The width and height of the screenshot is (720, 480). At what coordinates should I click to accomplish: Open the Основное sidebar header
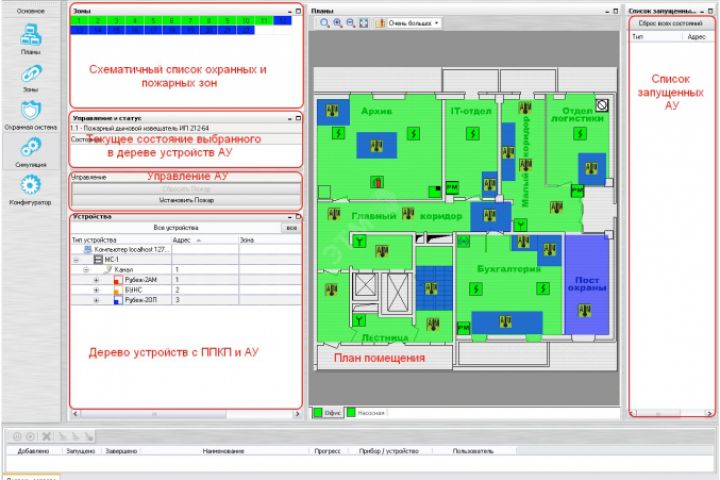tap(31, 11)
